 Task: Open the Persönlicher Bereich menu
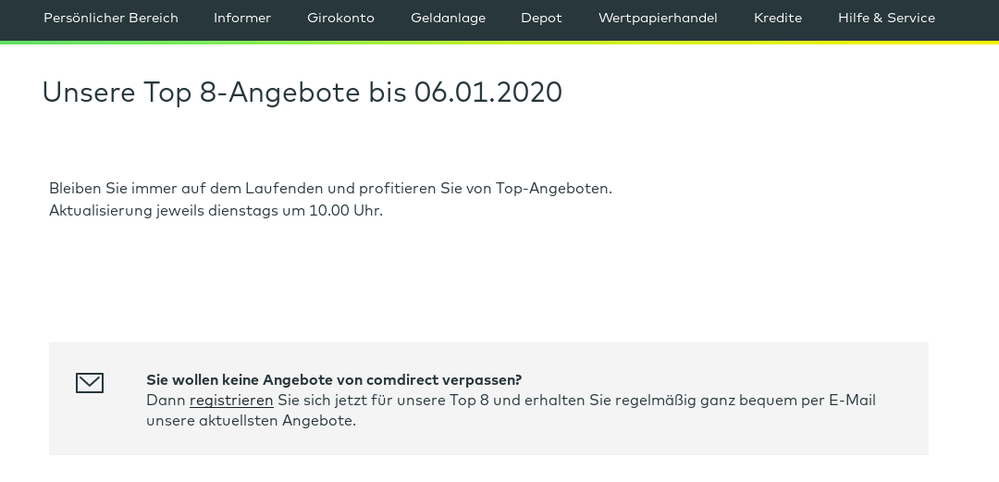coord(111,18)
